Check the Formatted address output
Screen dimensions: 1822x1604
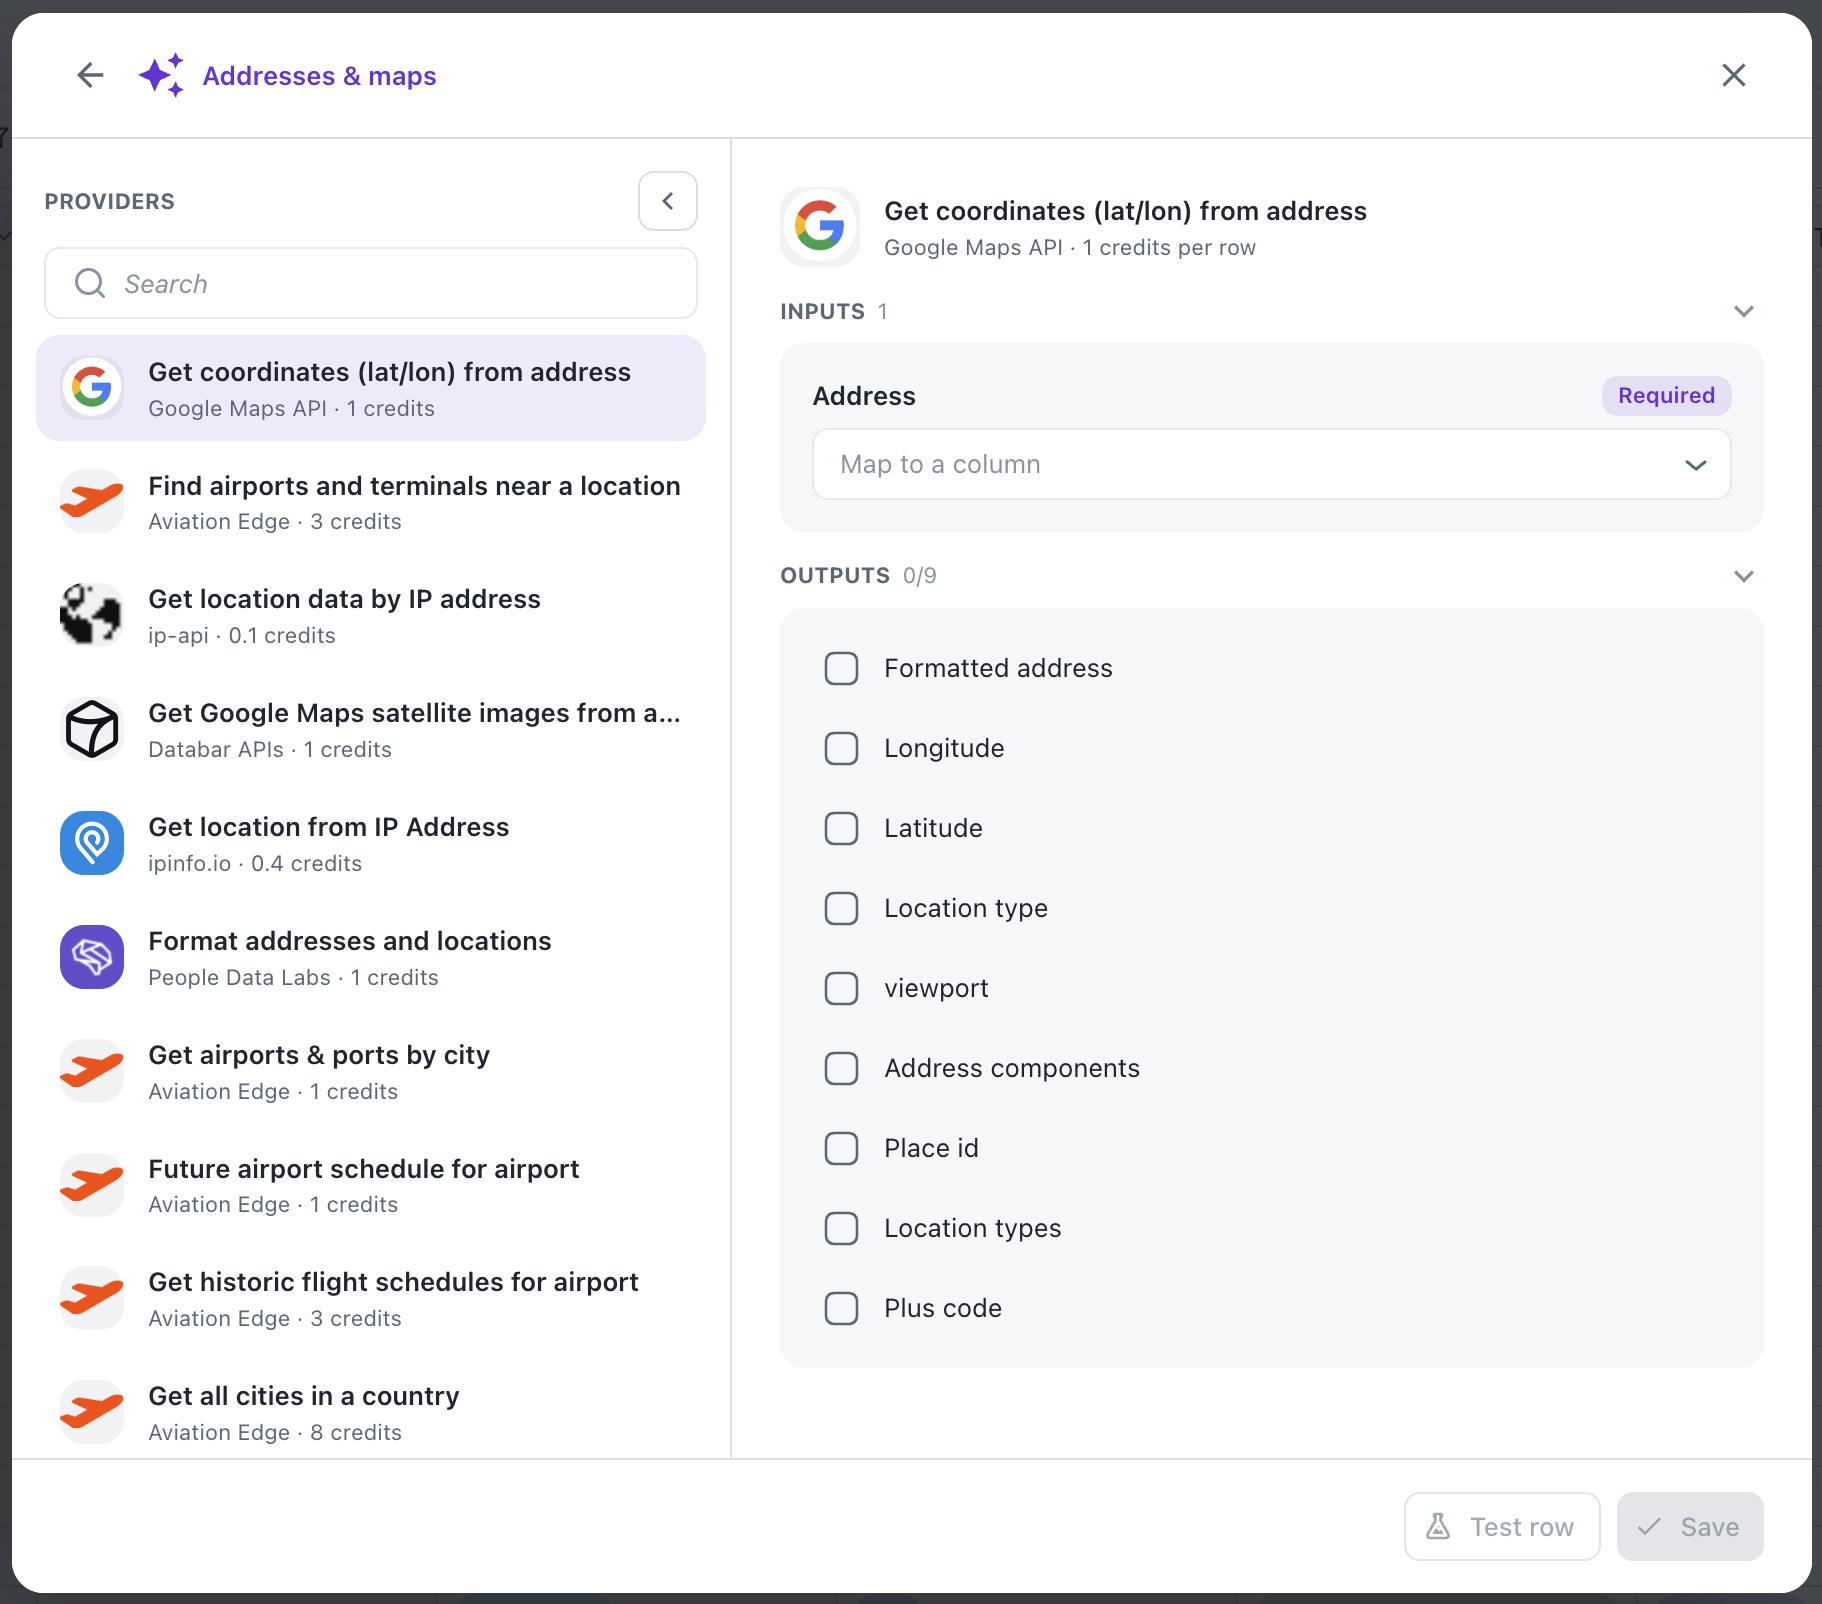coord(841,668)
